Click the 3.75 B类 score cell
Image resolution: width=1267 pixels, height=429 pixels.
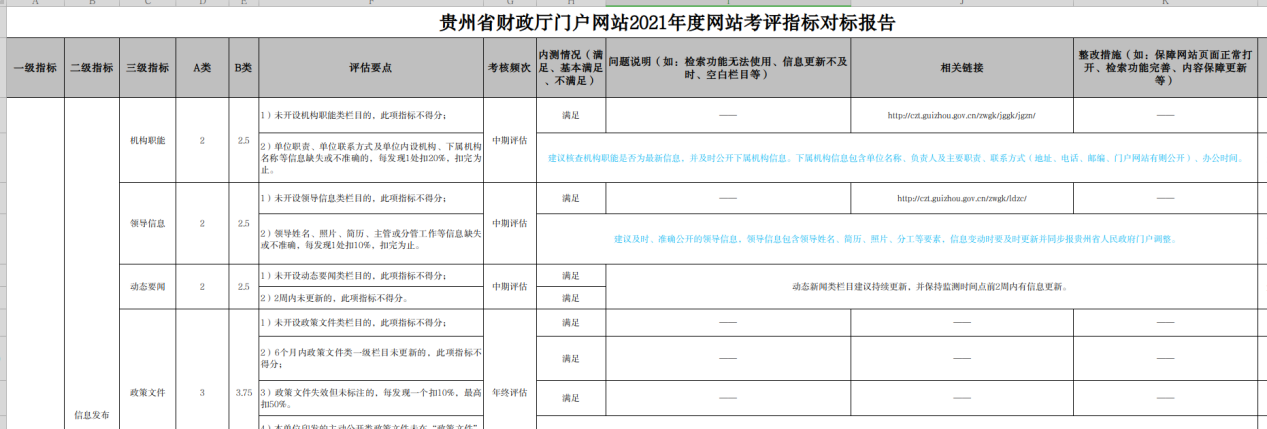pyautogui.click(x=243, y=393)
